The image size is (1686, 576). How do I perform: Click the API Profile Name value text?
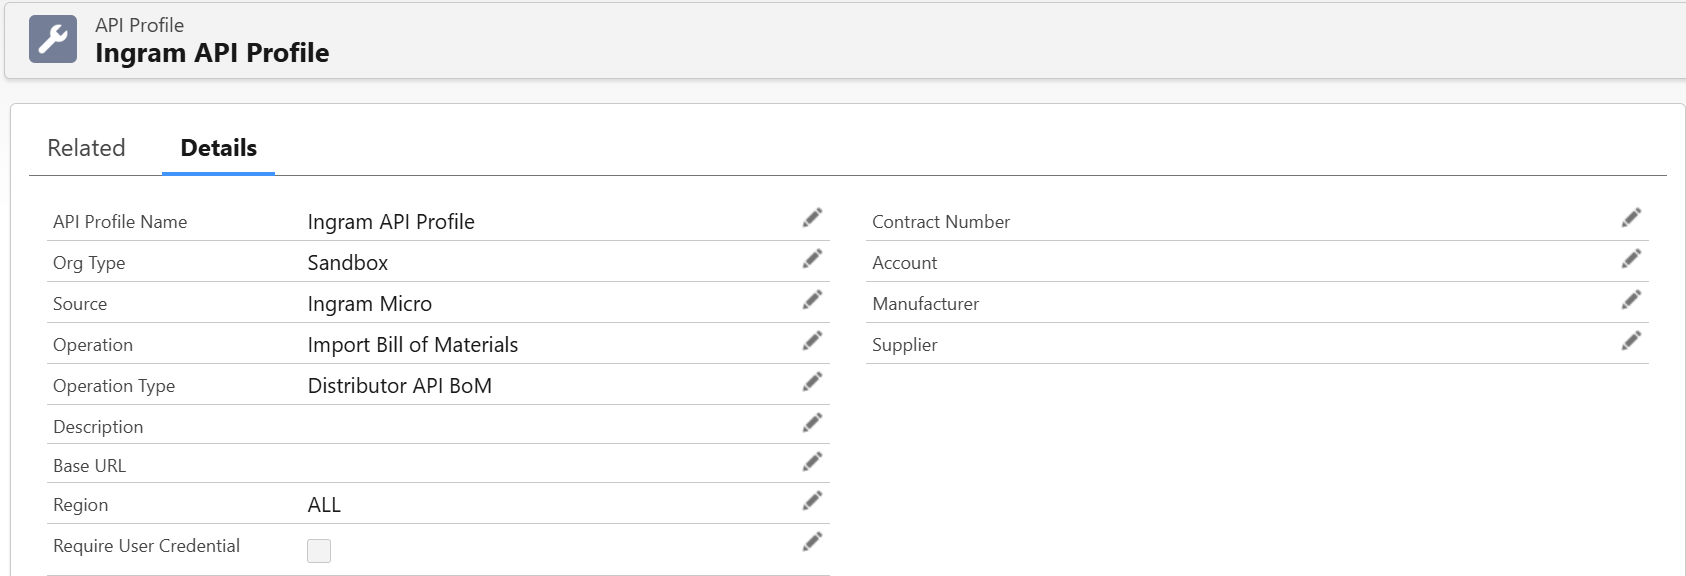coord(390,222)
